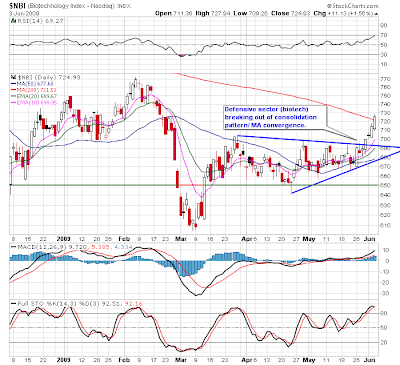Select the RSI(14) 69.27 indicator label
Viewport: 400px width, 365px height.
coord(40,21)
